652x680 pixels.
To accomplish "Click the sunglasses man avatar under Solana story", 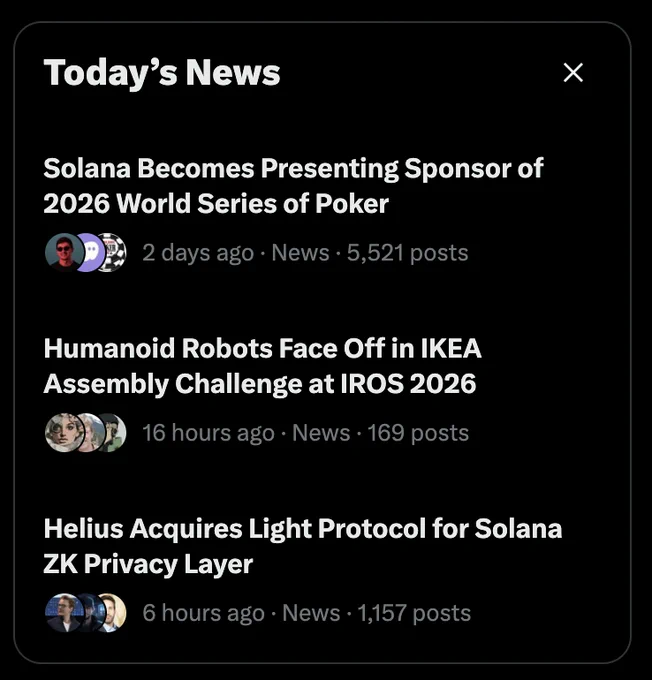I will click(64, 252).
